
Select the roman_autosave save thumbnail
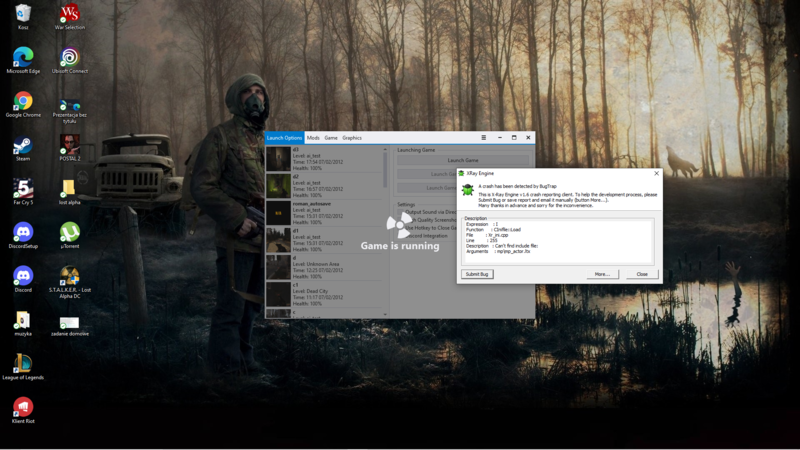click(278, 213)
